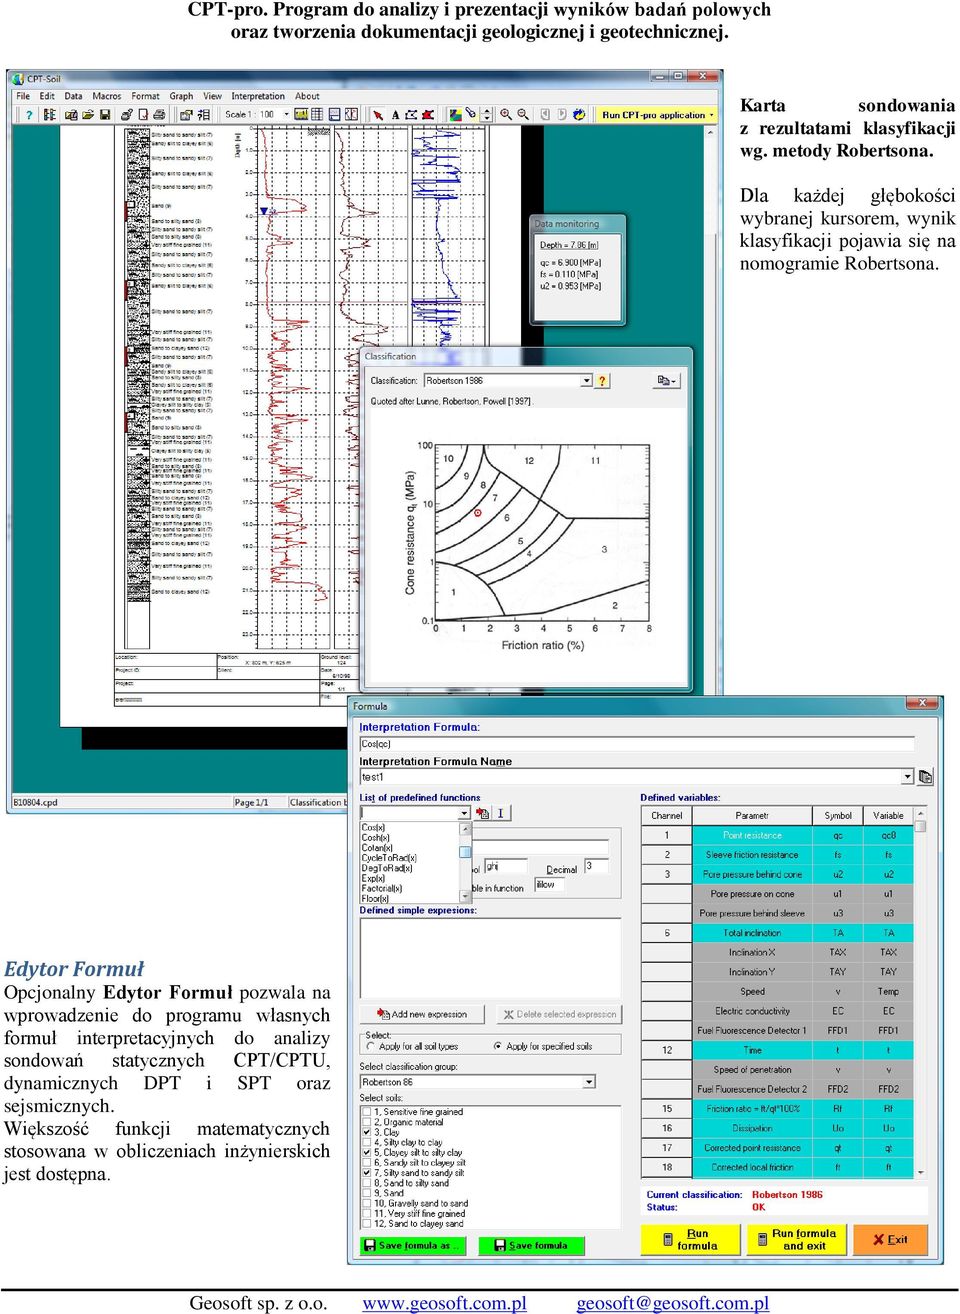Click the zoom out magnifier icon
960x1314 pixels.
(522, 115)
